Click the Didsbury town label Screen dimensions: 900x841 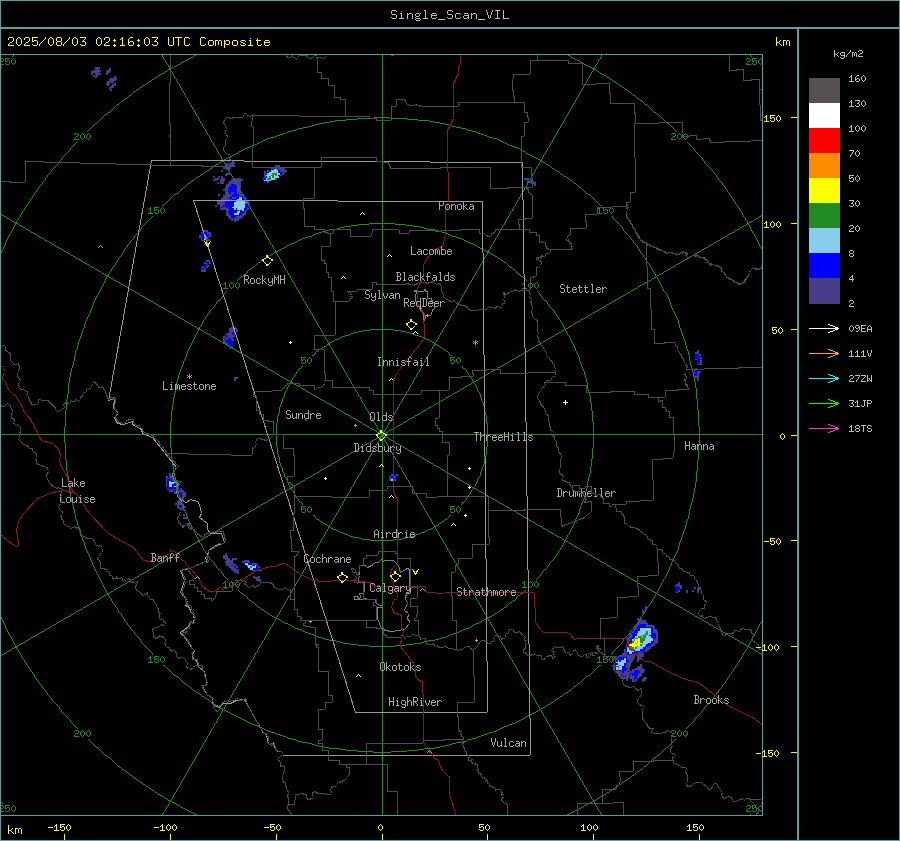(377, 448)
